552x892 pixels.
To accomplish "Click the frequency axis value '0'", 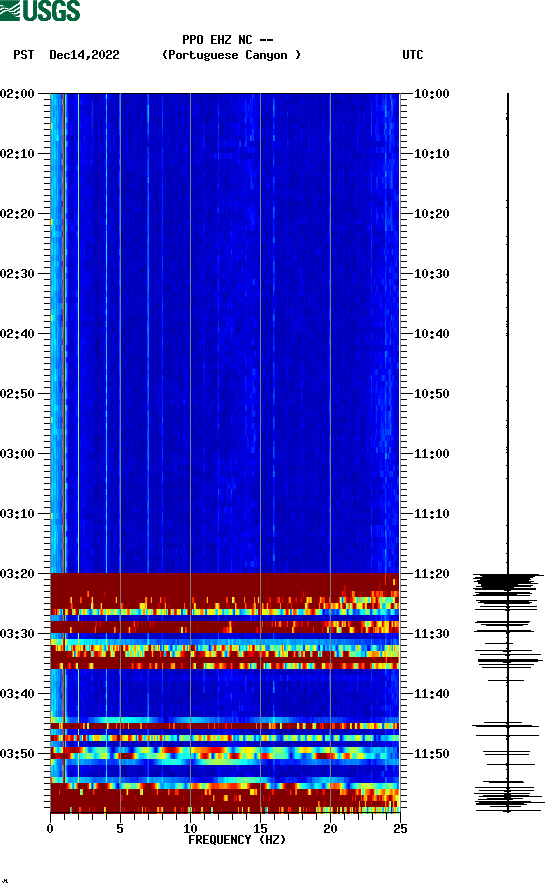I will click(50, 829).
